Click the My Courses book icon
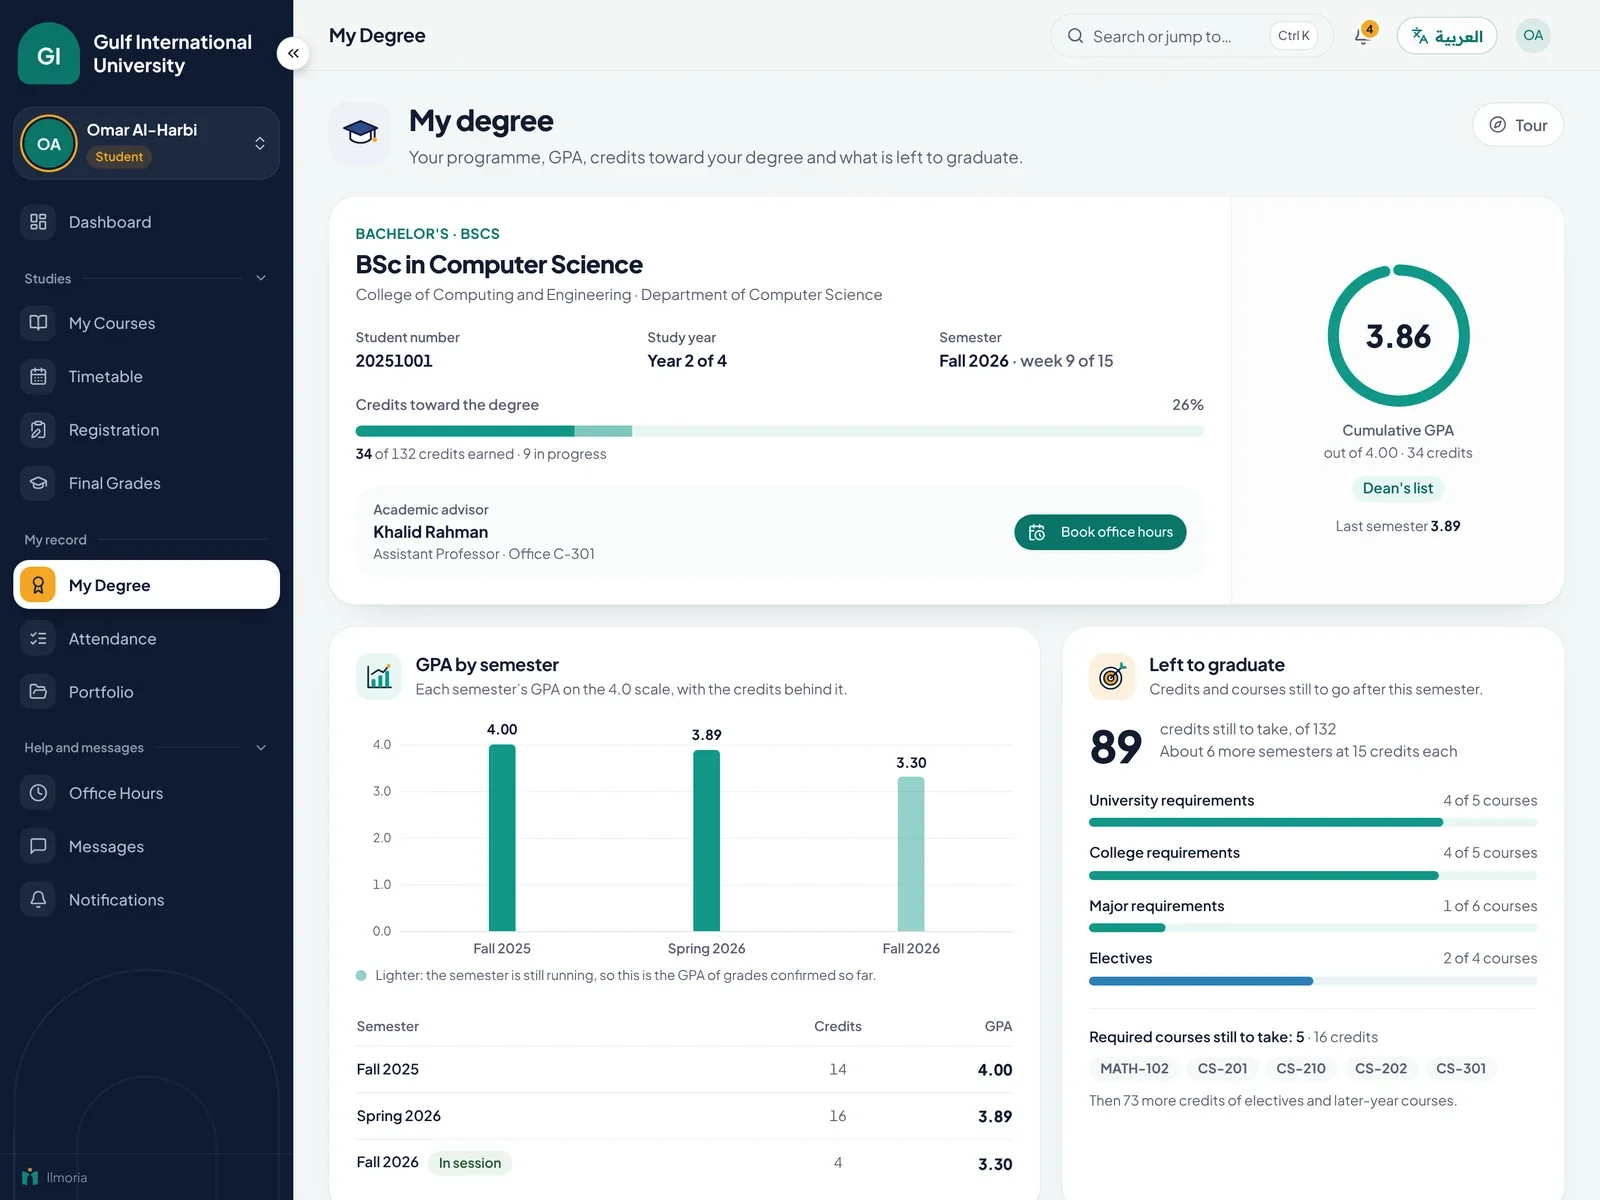The width and height of the screenshot is (1600, 1200). [38, 323]
